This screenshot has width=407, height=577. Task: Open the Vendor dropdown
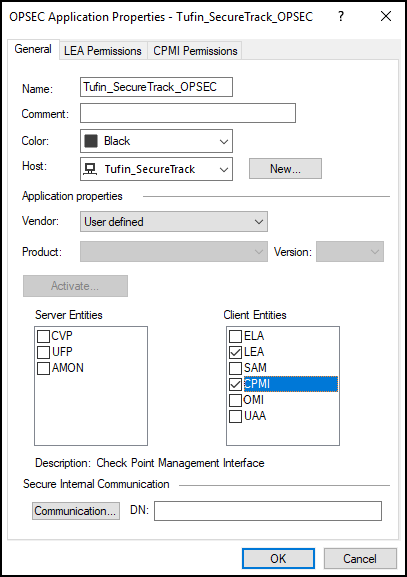174,222
